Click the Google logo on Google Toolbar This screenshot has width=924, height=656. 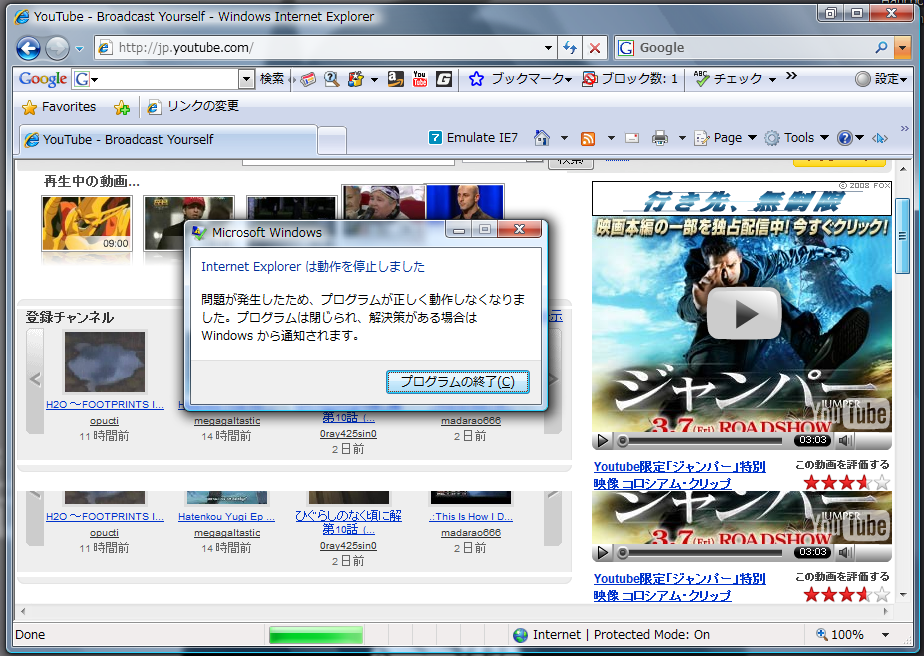click(42, 78)
